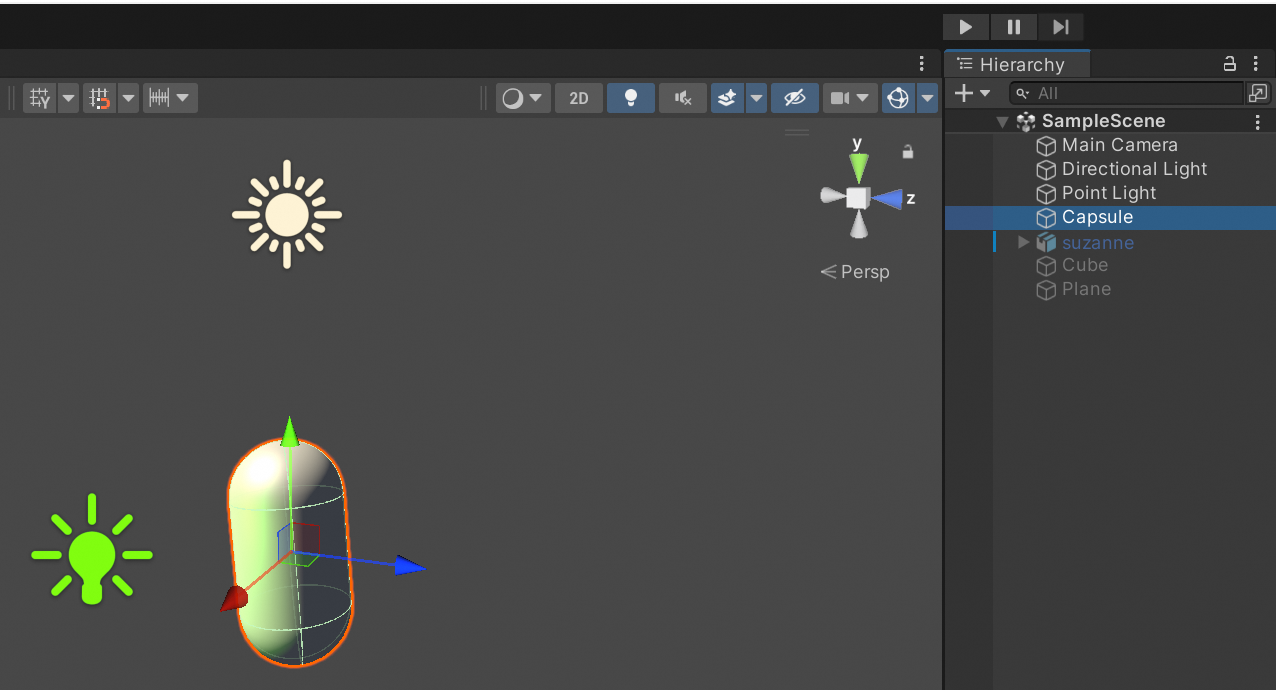The height and width of the screenshot is (690, 1276).
Task: Toggle the orientation gizmo rotation lock
Action: [x=908, y=152]
